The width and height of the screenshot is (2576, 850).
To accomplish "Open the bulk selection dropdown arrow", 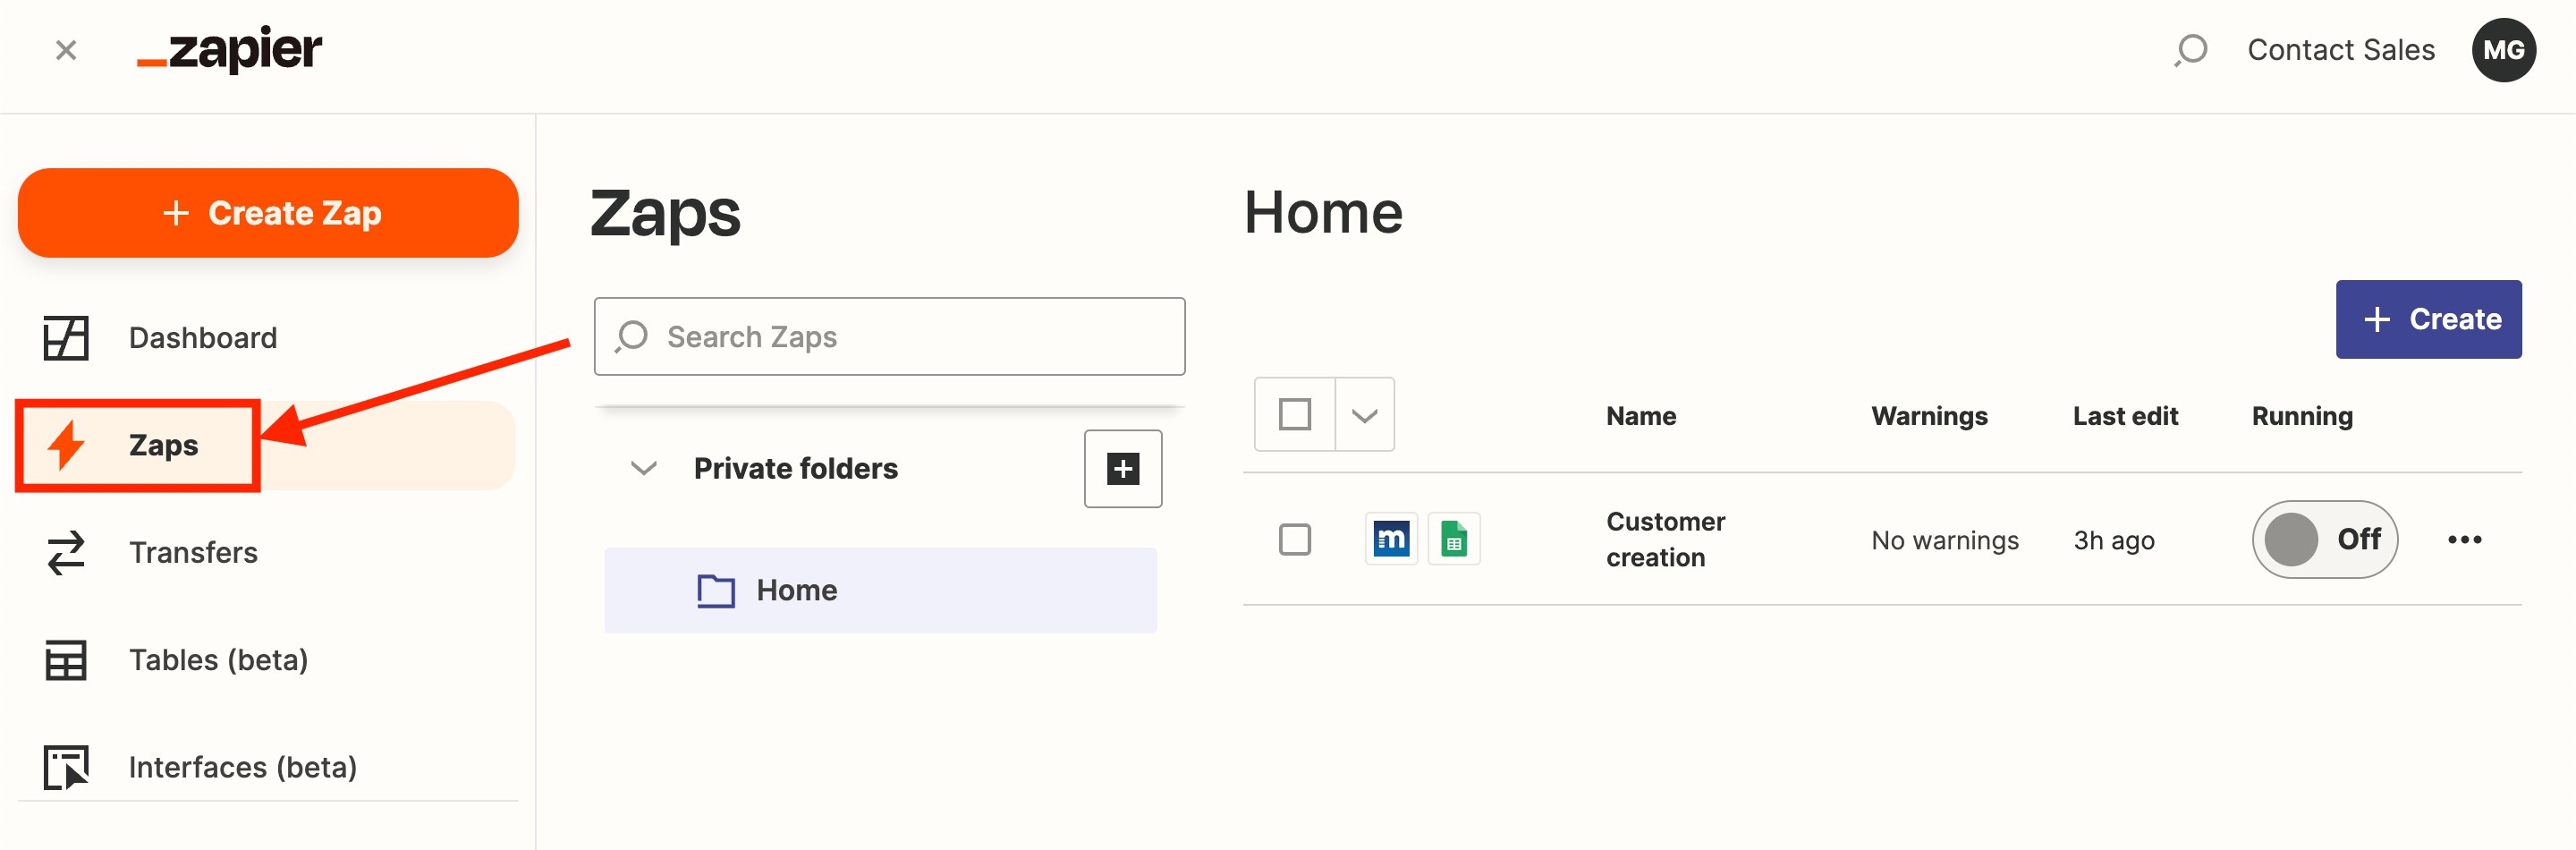I will 1364,414.
